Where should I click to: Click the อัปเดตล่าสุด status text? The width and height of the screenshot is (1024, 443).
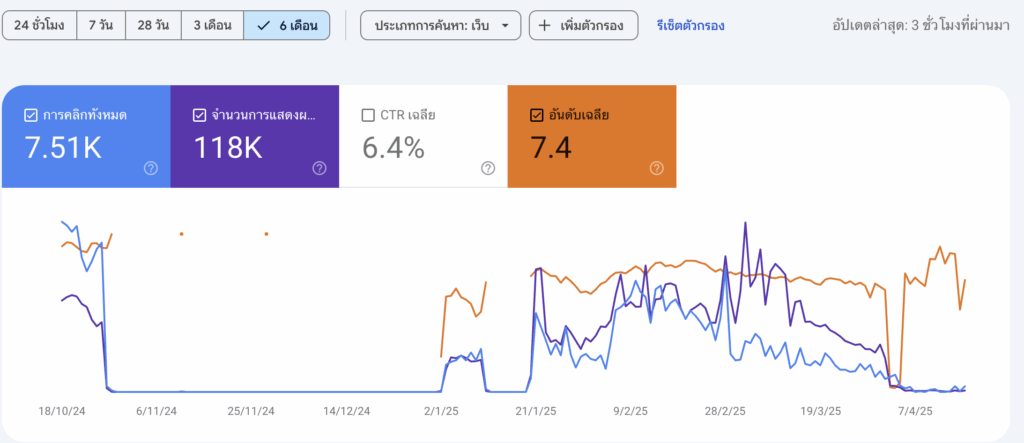921,26
